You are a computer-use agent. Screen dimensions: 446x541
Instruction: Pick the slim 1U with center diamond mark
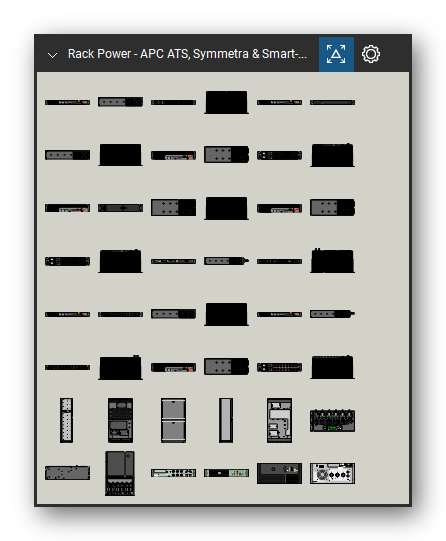coord(120,208)
